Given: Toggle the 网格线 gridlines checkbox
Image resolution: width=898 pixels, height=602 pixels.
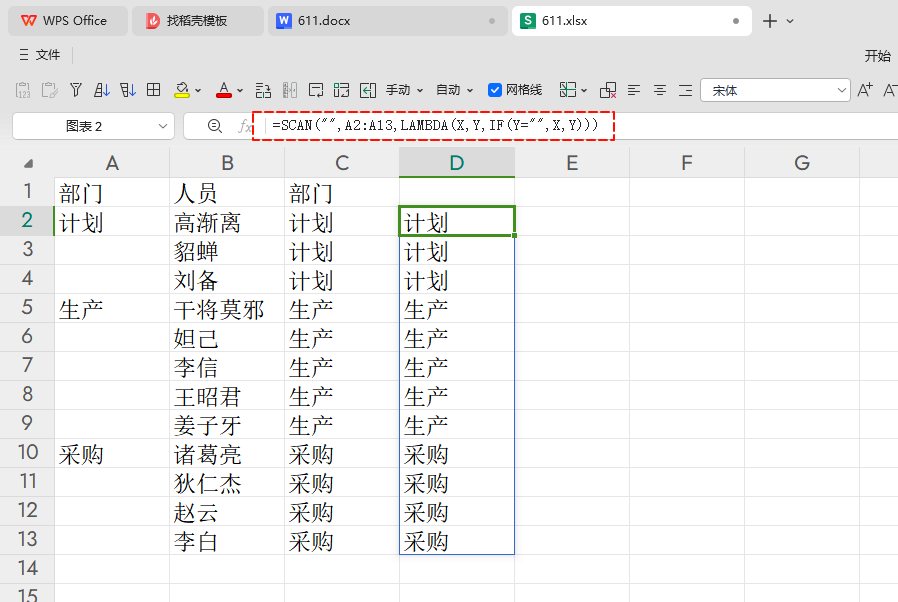Looking at the screenshot, I should click(495, 90).
